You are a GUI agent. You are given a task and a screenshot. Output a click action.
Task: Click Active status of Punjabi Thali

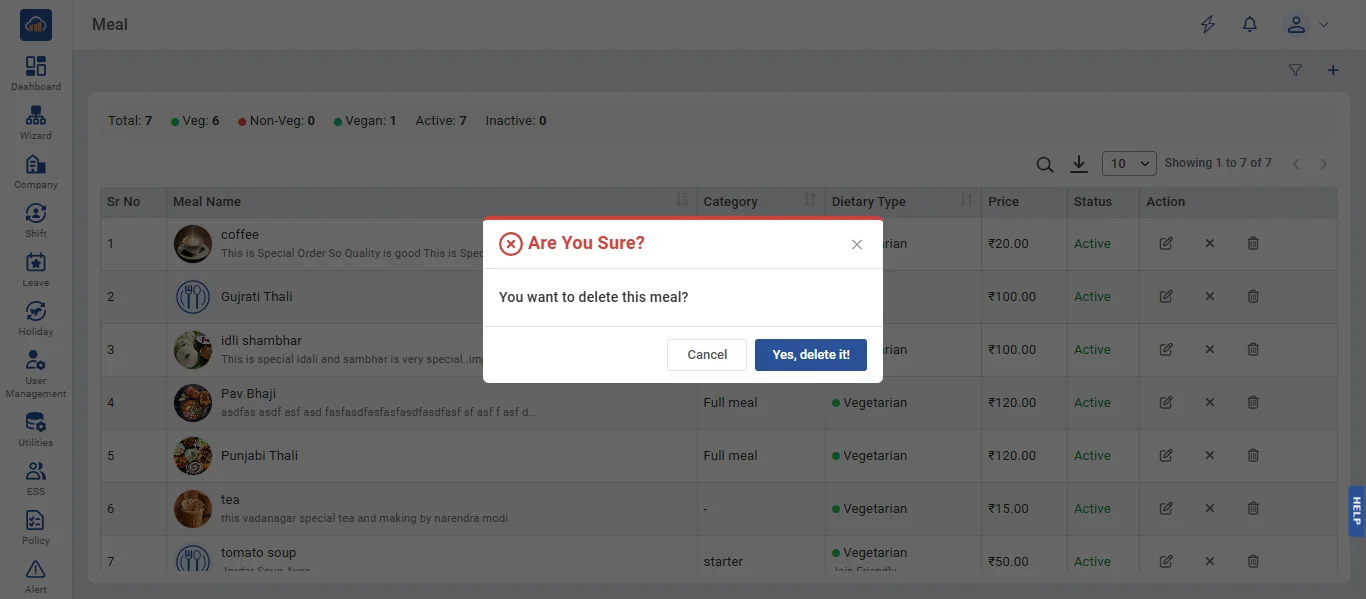(x=1092, y=456)
